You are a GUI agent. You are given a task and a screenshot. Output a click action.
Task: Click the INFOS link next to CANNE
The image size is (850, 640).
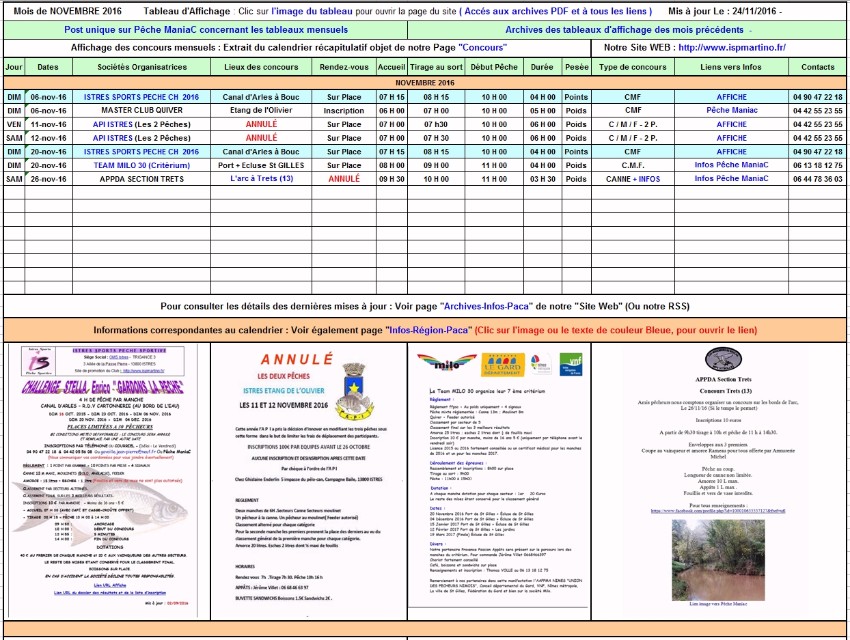tap(649, 179)
